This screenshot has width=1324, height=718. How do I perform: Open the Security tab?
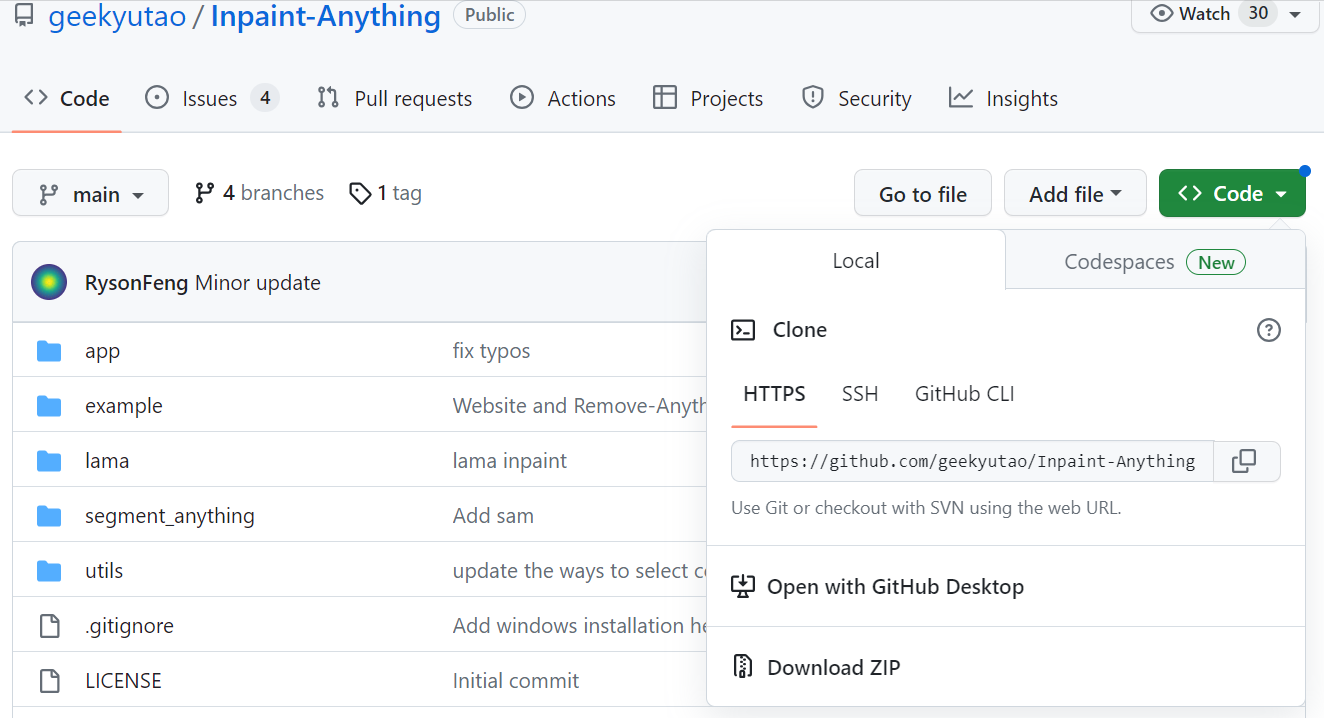857,98
